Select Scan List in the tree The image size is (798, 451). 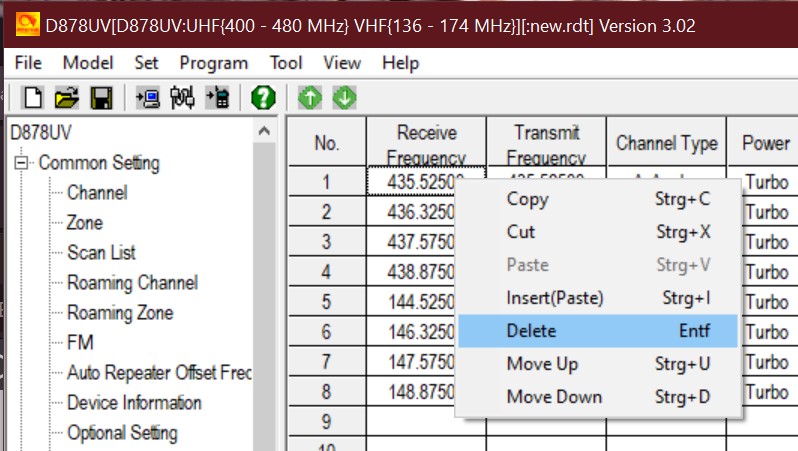tap(101, 252)
